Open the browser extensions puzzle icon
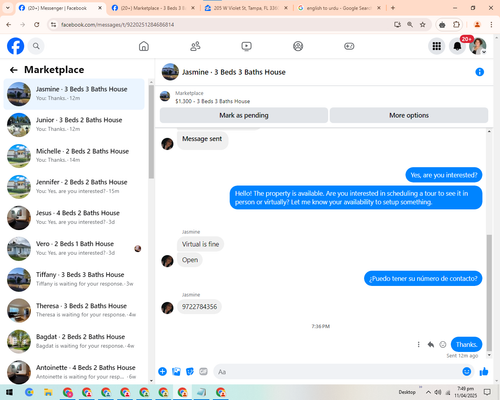This screenshot has height=400, width=500. pyautogui.click(x=456, y=25)
